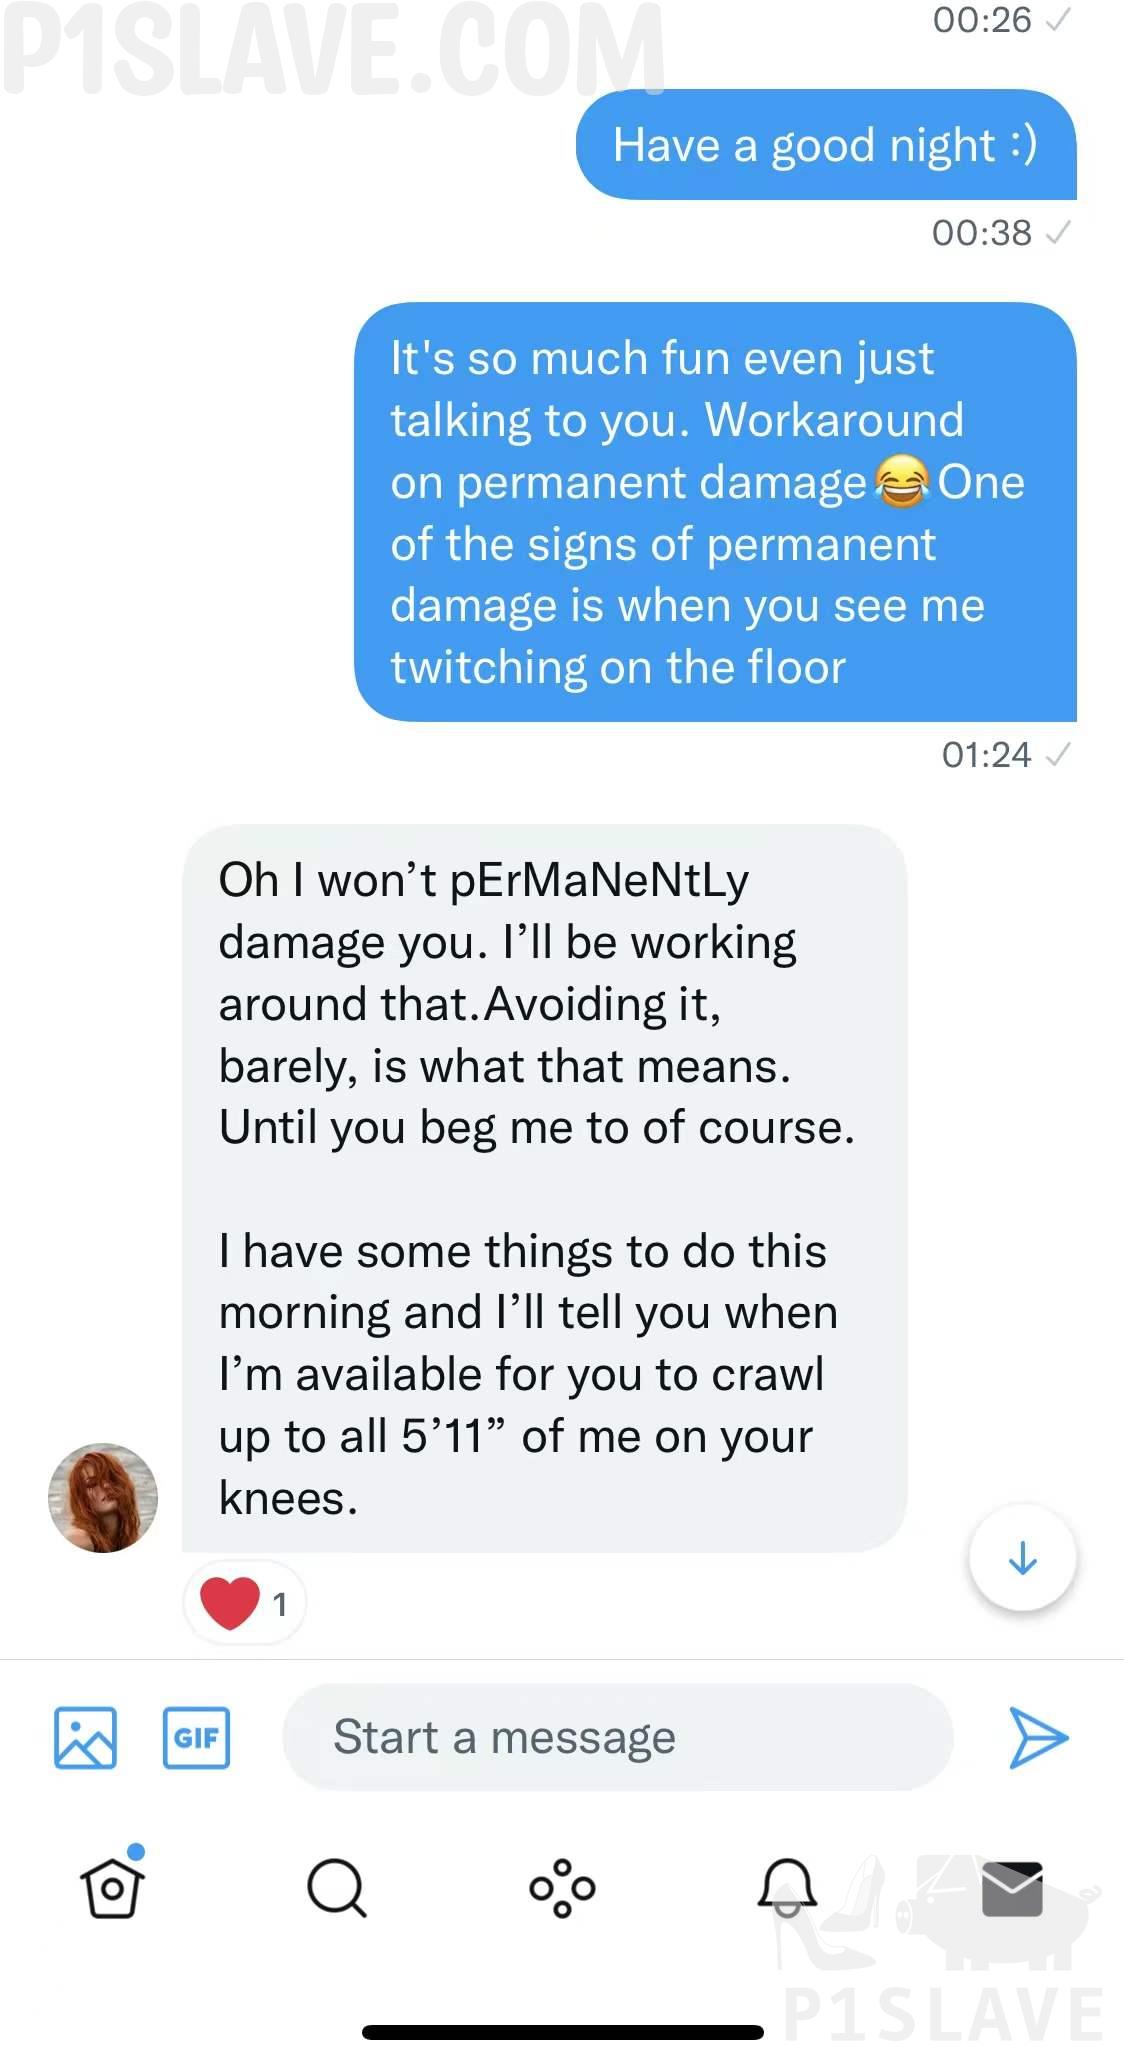This screenshot has height=2063, width=1124.
Task: Jump to latest message with down arrow
Action: (1022, 1558)
